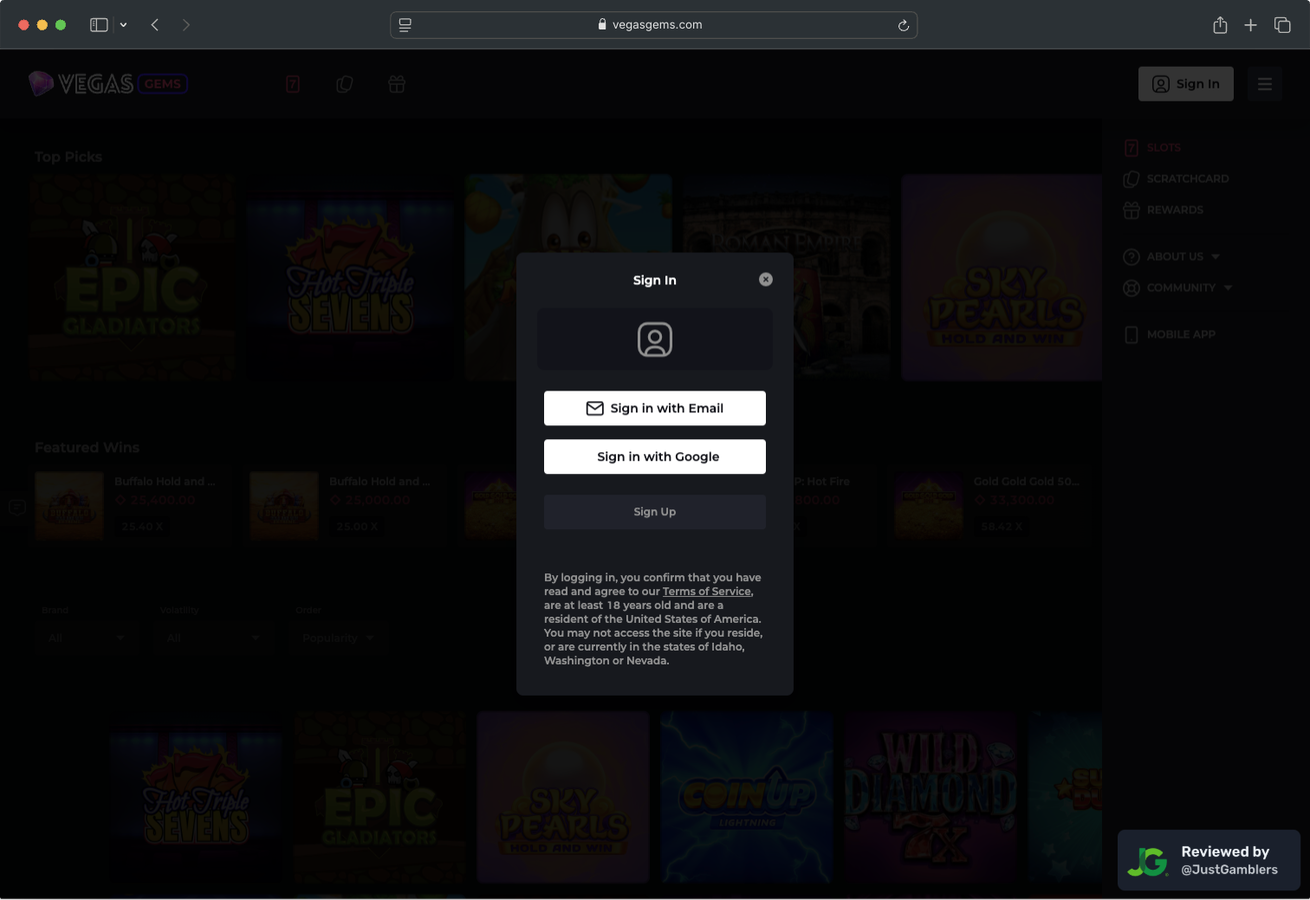
Task: Open the Terms of Service link
Action: (x=706, y=591)
